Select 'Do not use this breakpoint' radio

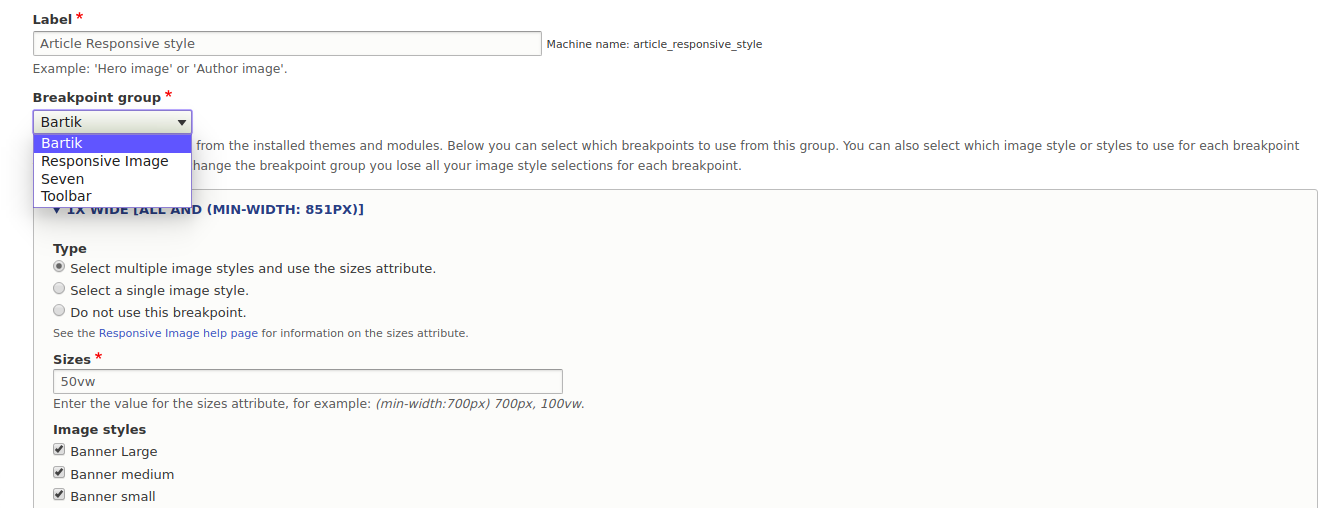click(x=60, y=311)
